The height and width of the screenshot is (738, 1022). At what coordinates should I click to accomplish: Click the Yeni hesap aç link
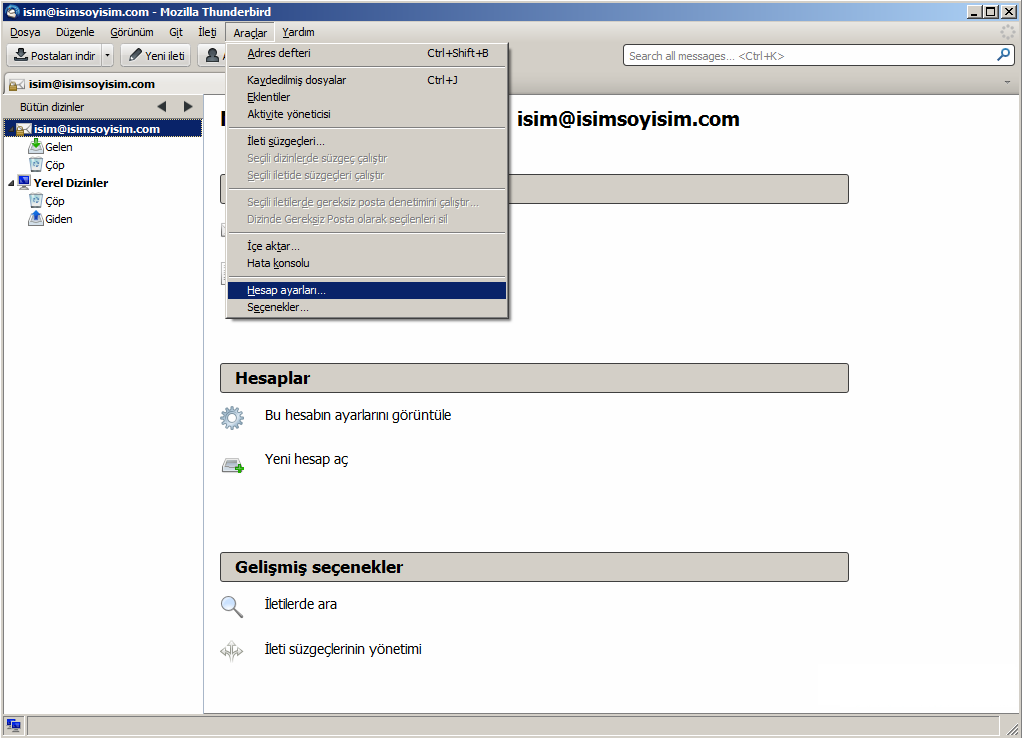[306, 460]
